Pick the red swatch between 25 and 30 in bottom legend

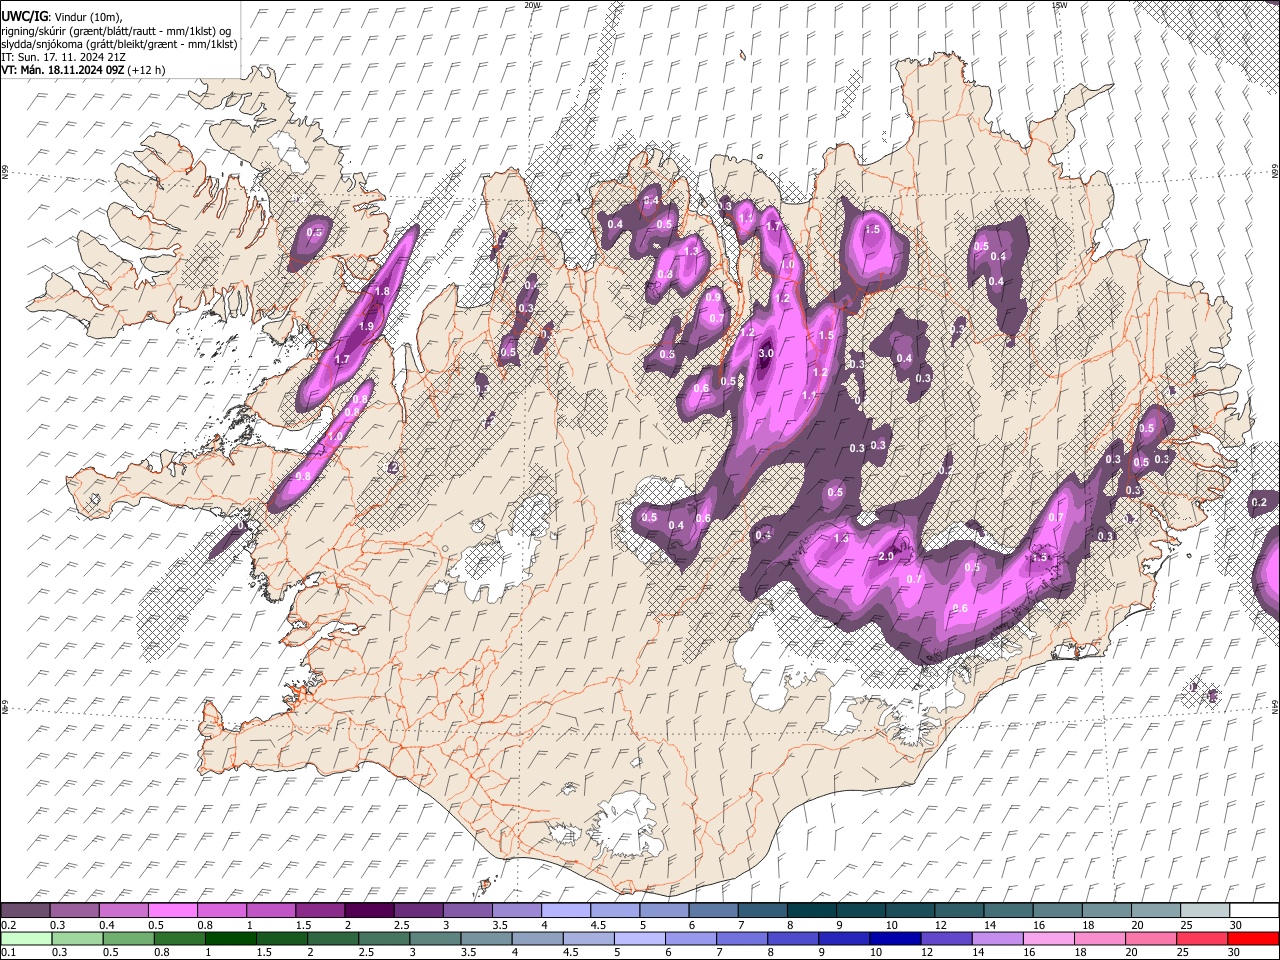point(1203,938)
